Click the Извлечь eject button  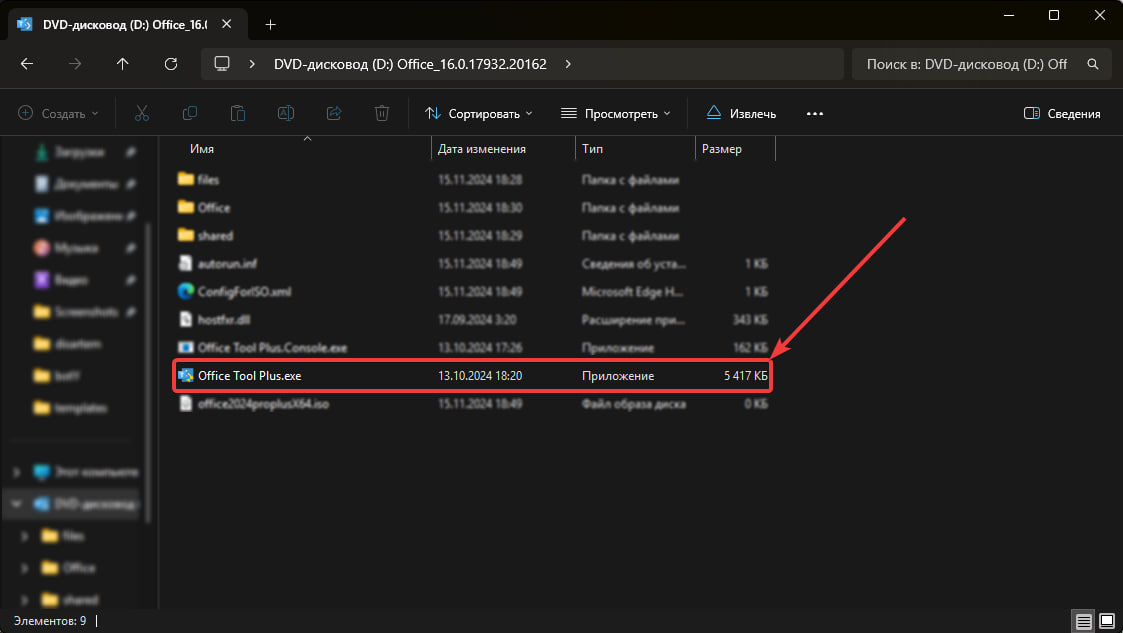point(741,113)
